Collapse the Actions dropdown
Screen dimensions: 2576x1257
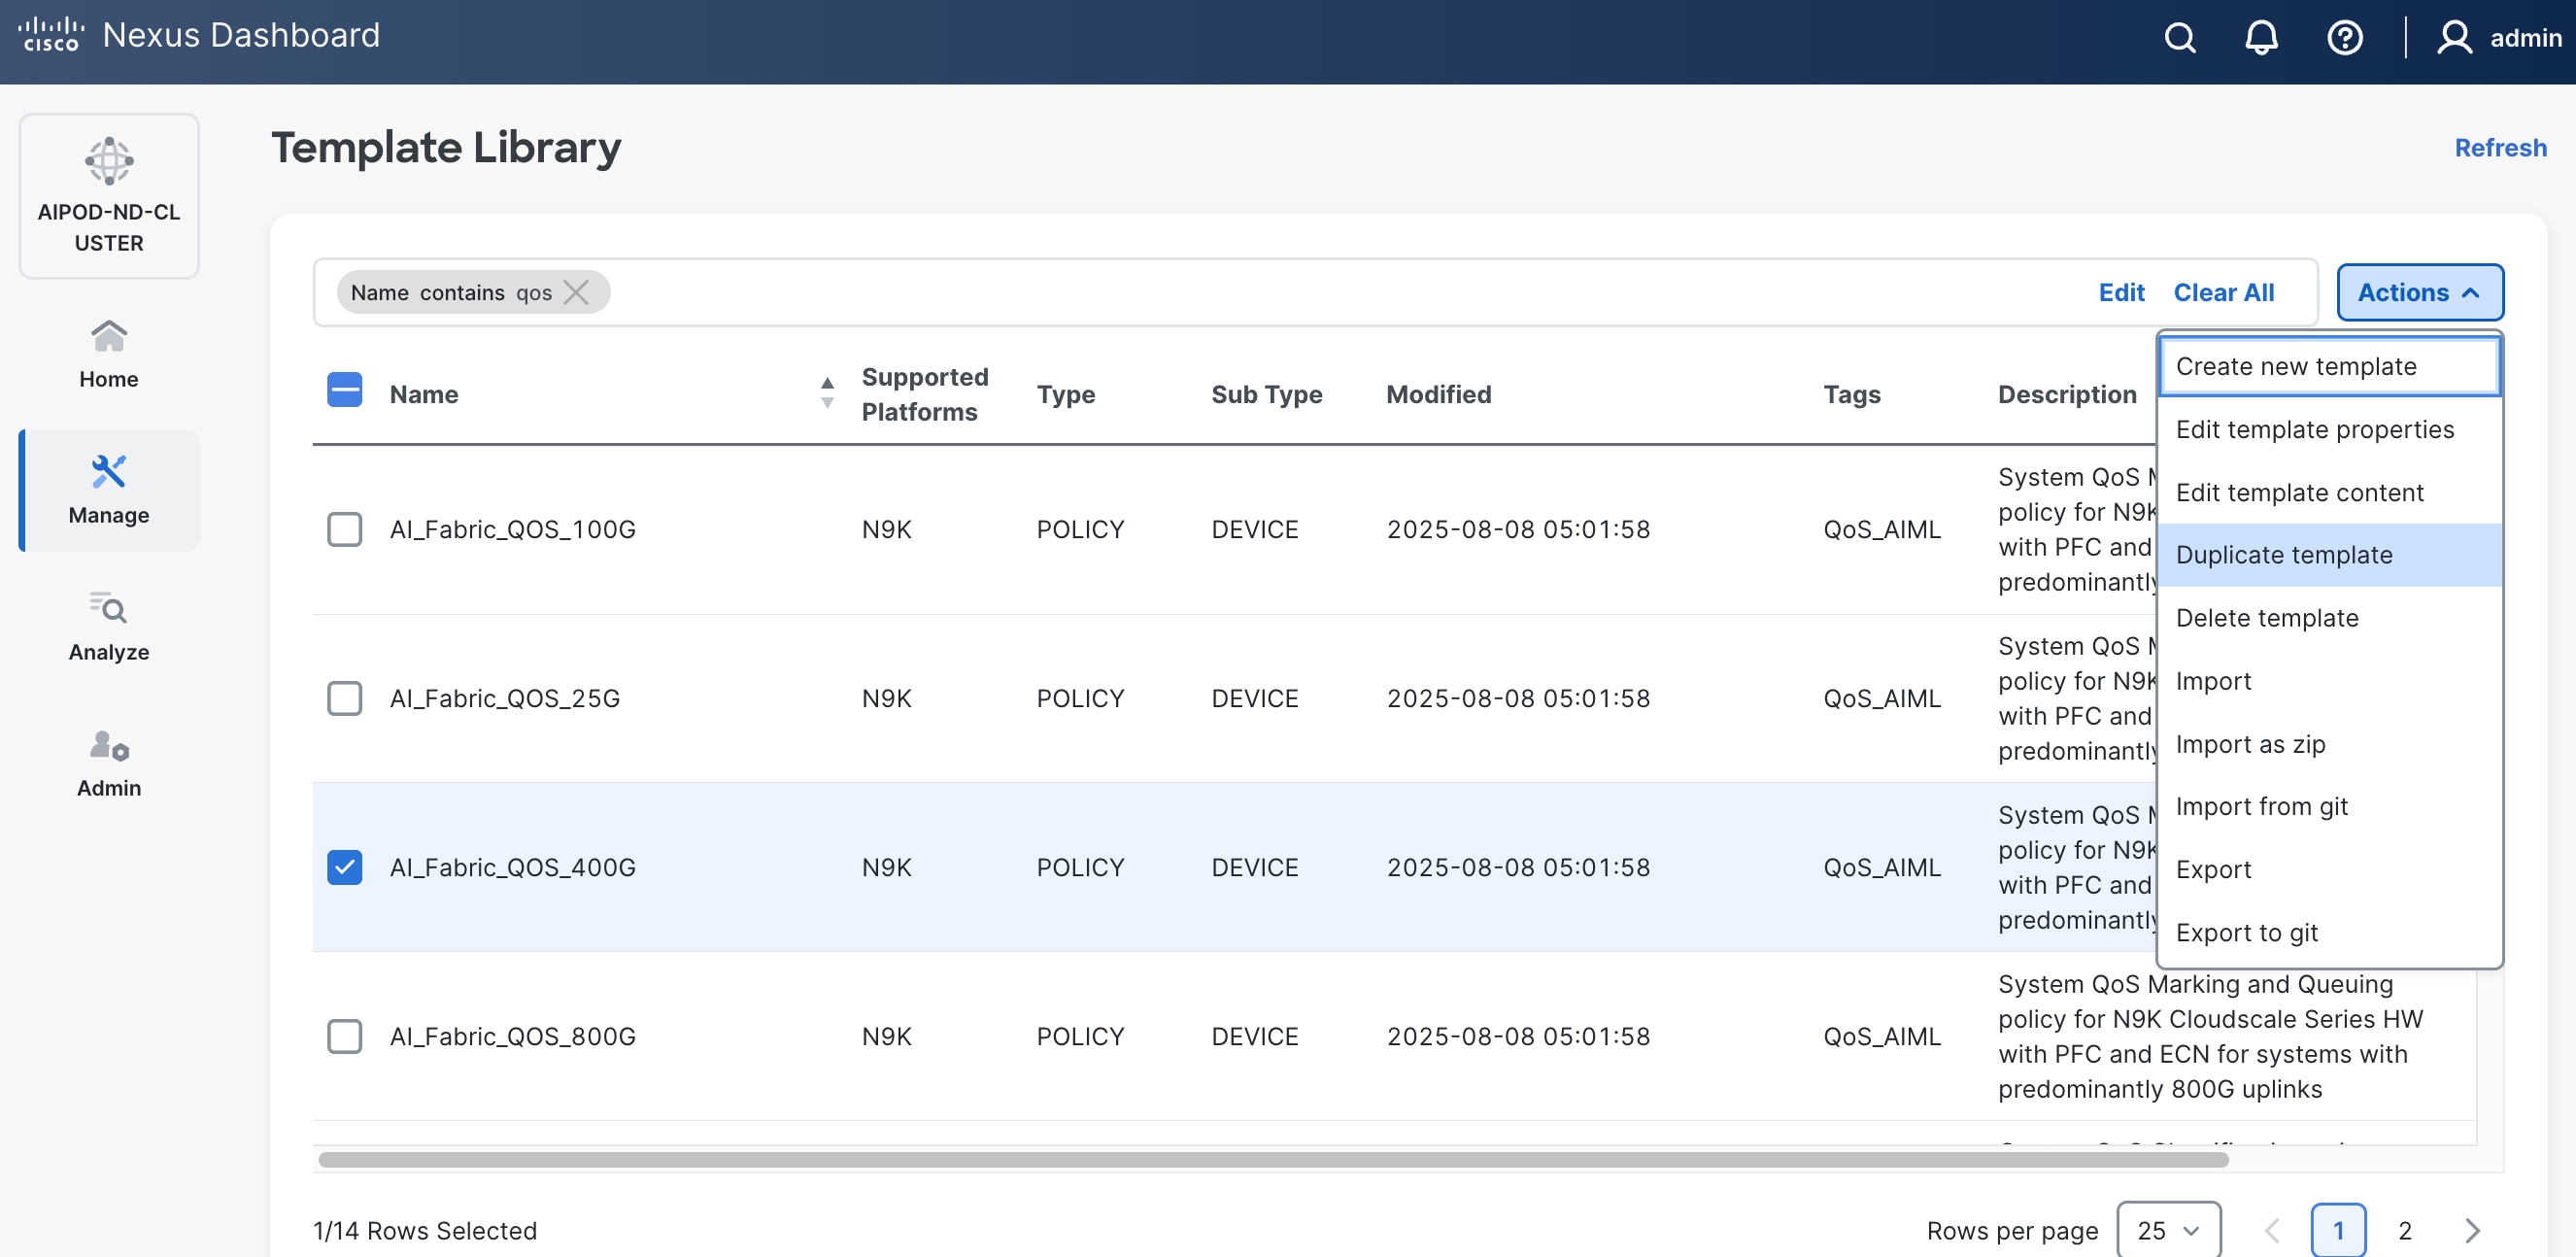pyautogui.click(x=2419, y=292)
